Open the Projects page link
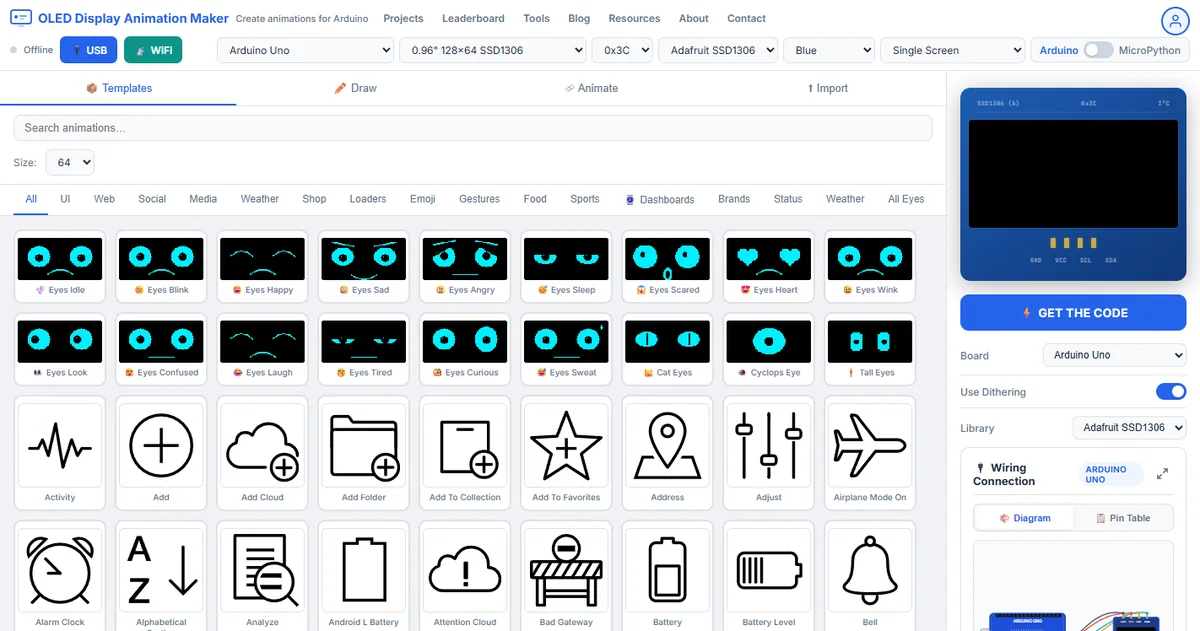 pos(403,18)
